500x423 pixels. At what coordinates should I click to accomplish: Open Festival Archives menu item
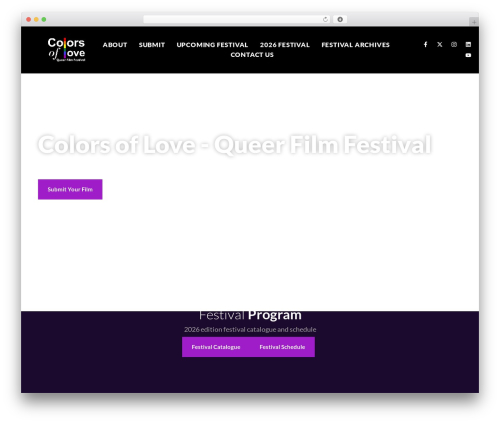[355, 45]
